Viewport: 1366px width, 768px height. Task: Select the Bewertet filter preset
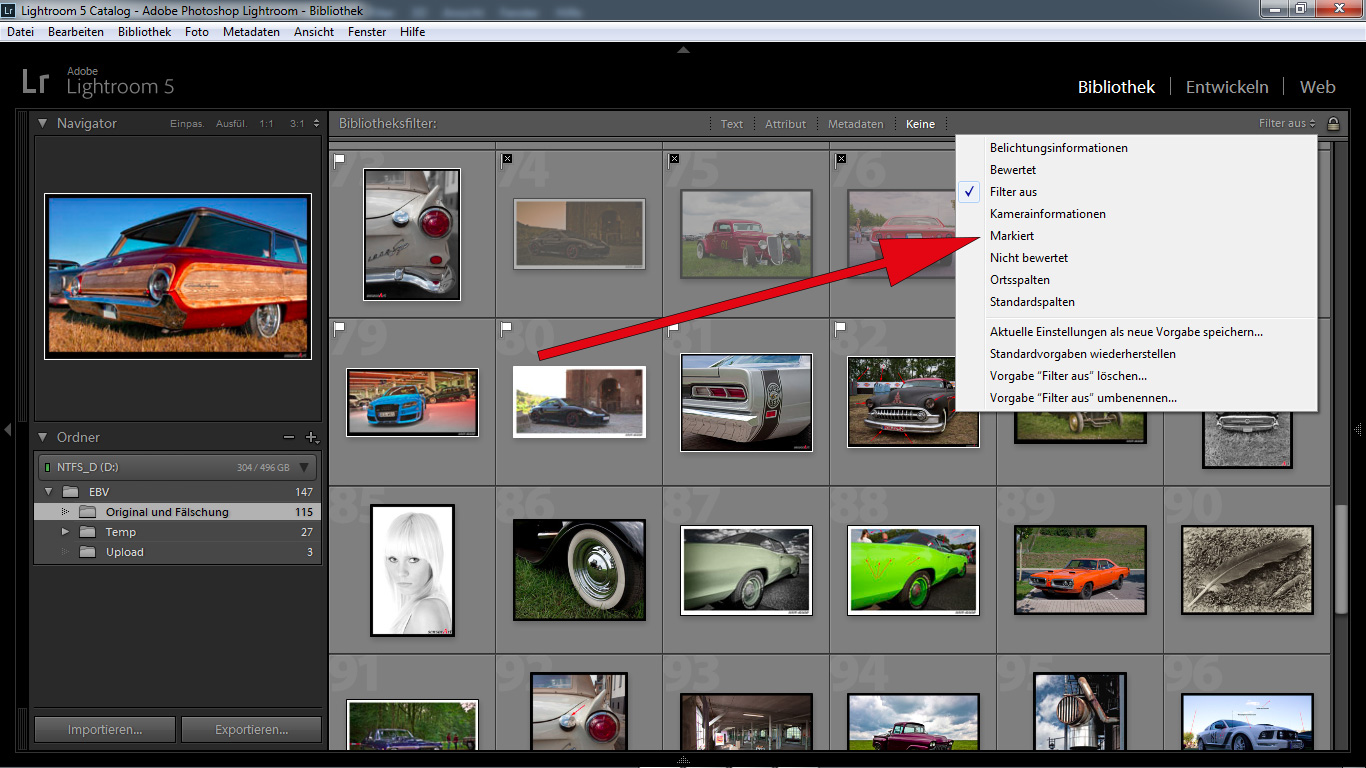click(x=1135, y=170)
